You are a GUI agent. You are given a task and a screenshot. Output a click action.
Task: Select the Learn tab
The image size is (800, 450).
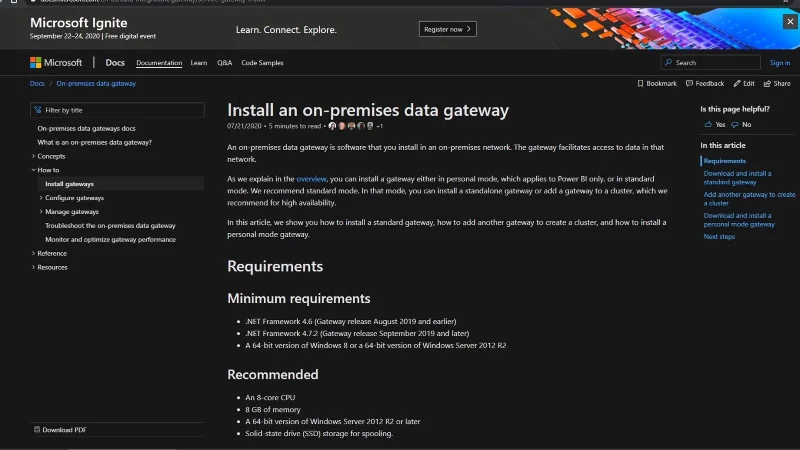click(198, 63)
